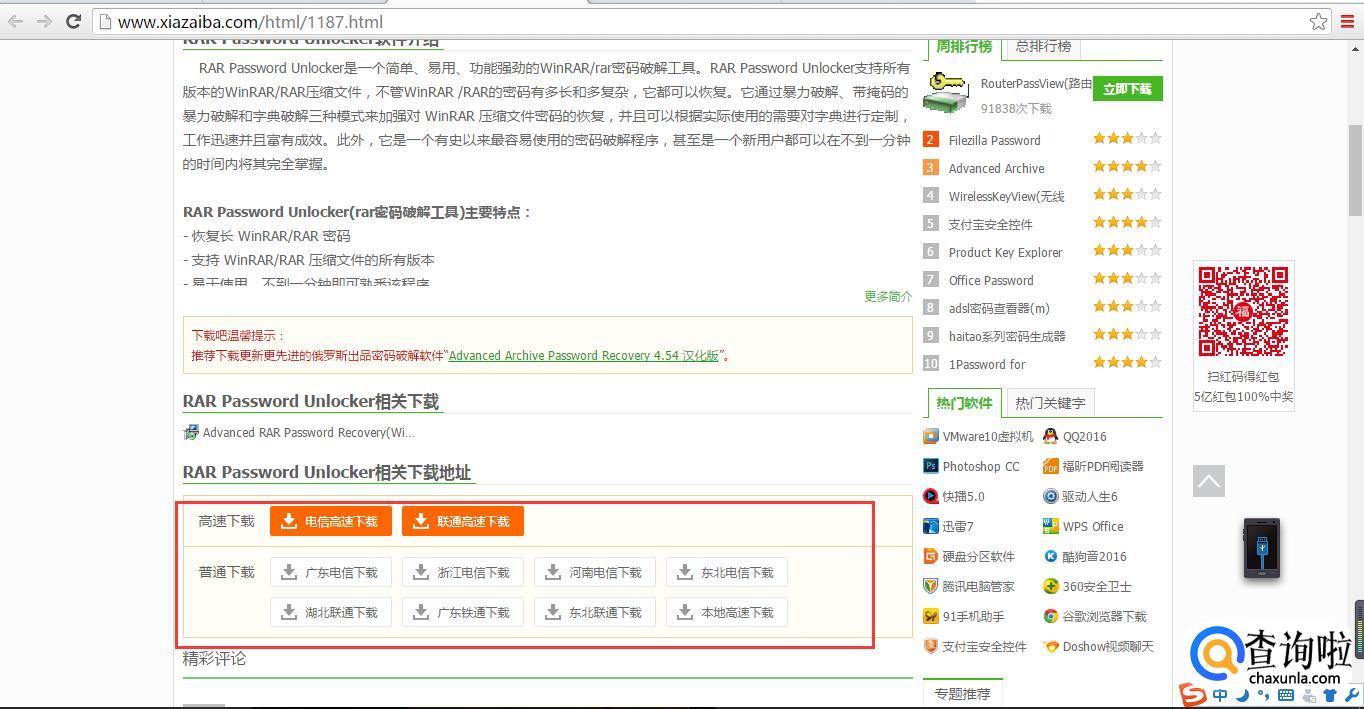Click the 360安全卫士 icon
Image resolution: width=1364 pixels, height=709 pixels.
1050,586
